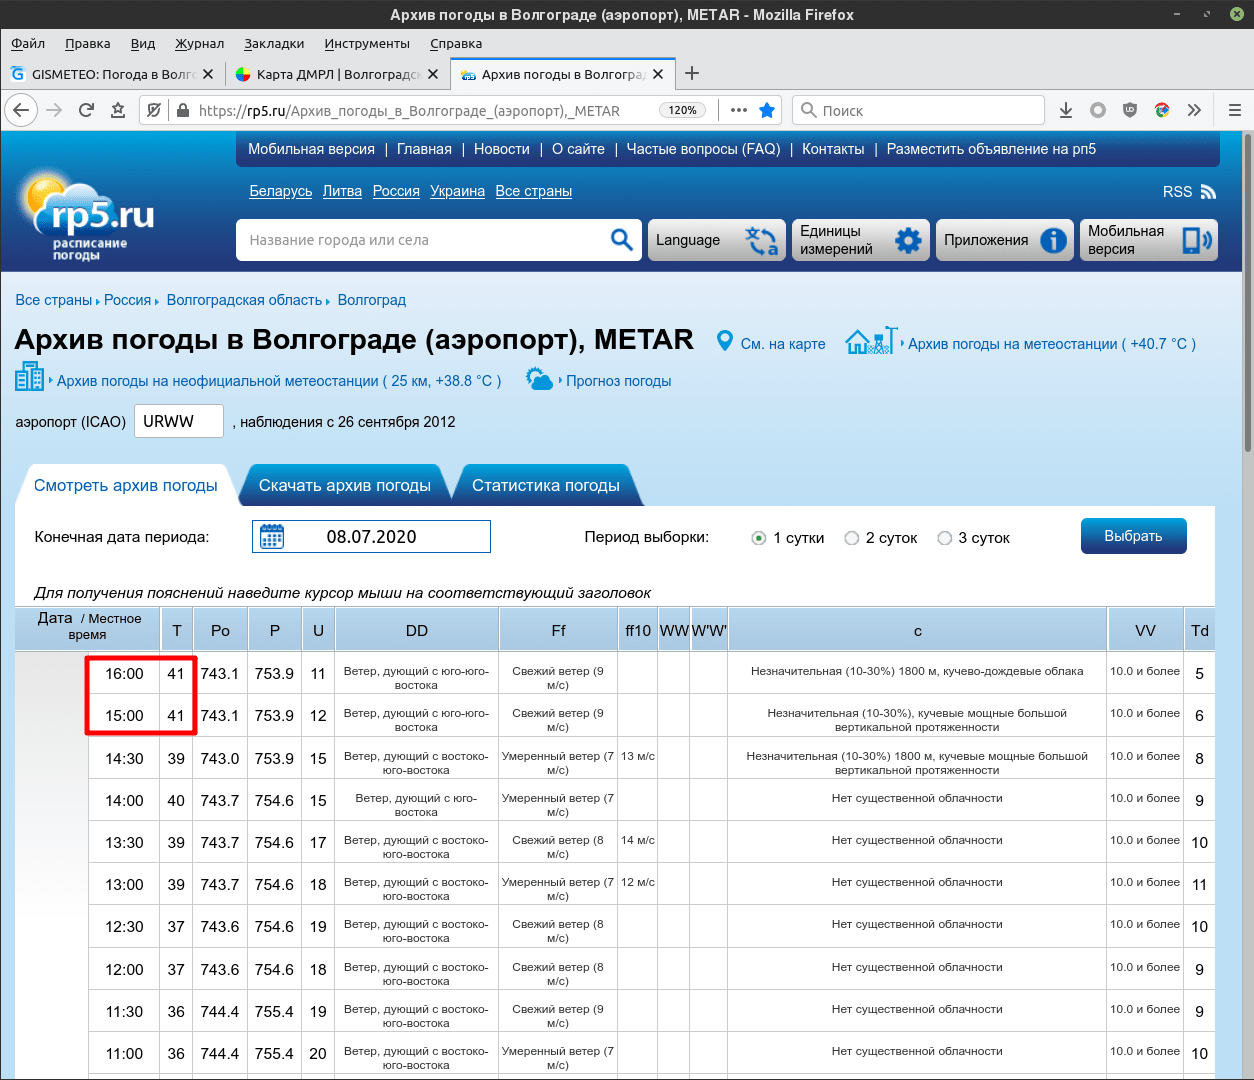
Task: Click the page vertical scrollbar
Action: tap(1247, 300)
